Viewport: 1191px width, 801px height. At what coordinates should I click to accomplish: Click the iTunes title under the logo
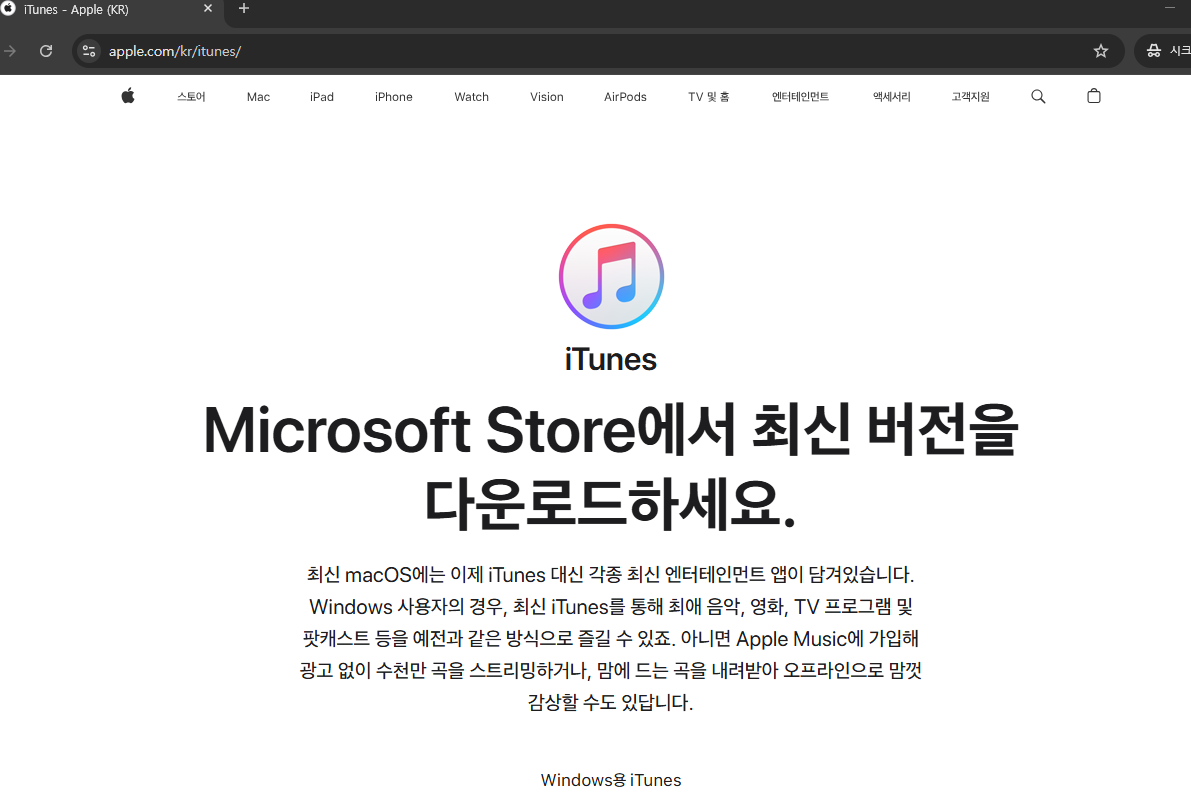tap(611, 360)
